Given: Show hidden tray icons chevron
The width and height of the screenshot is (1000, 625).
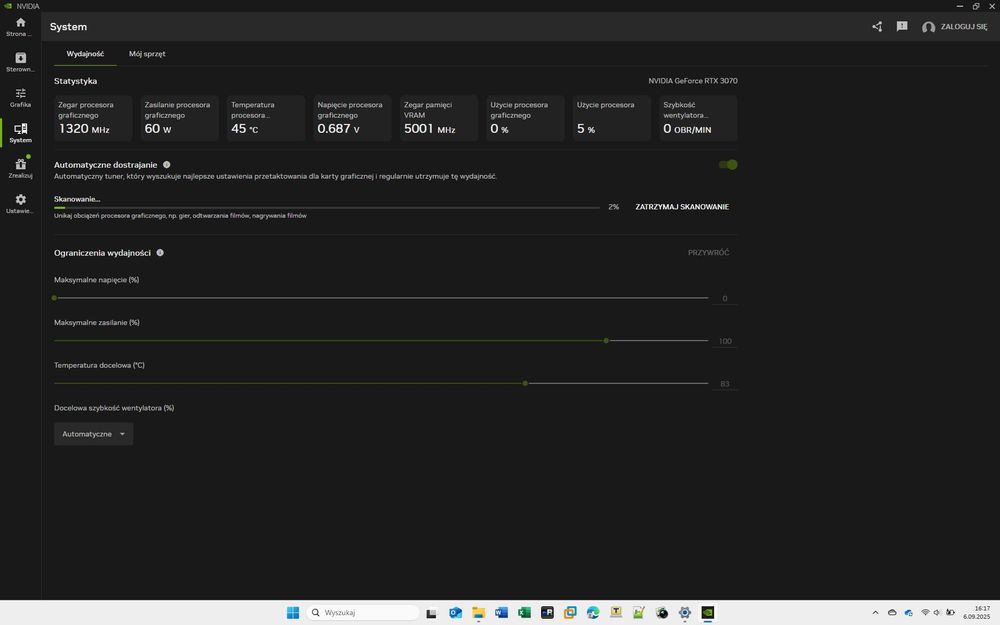Looking at the screenshot, I should (x=876, y=613).
